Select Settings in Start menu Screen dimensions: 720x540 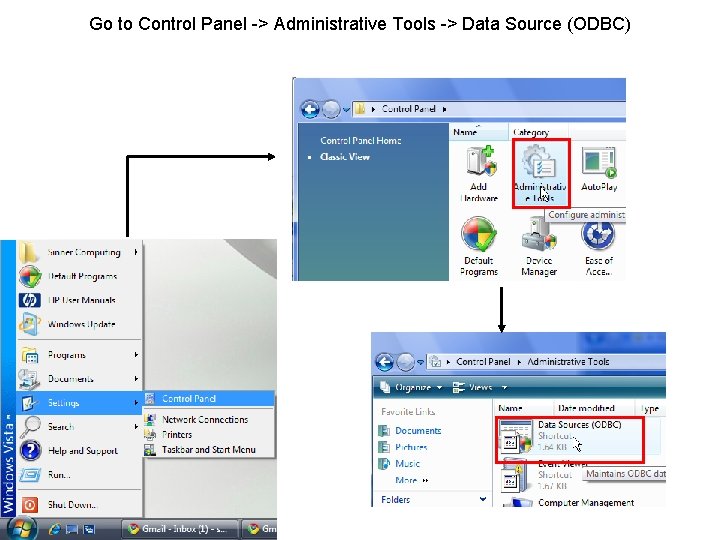[80, 403]
